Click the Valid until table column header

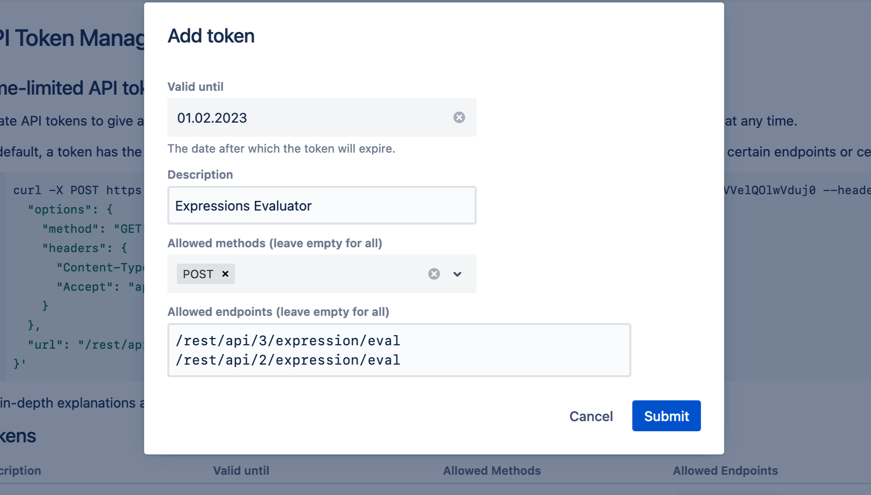point(241,470)
